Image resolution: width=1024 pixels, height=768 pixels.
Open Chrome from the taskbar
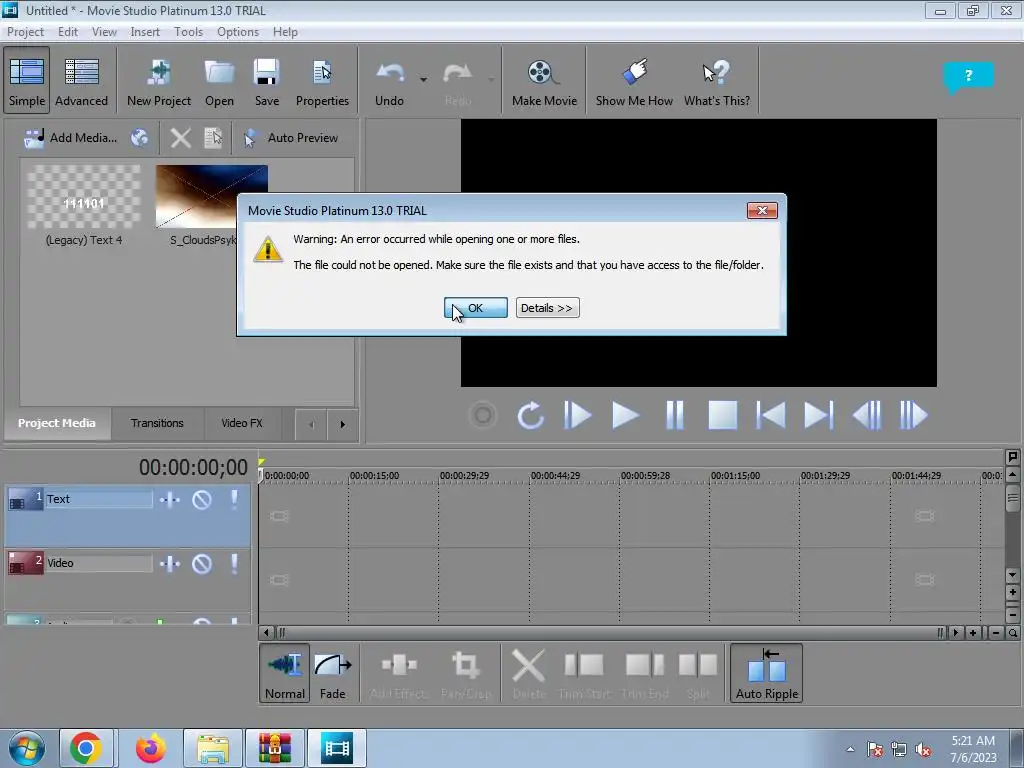(x=86, y=748)
